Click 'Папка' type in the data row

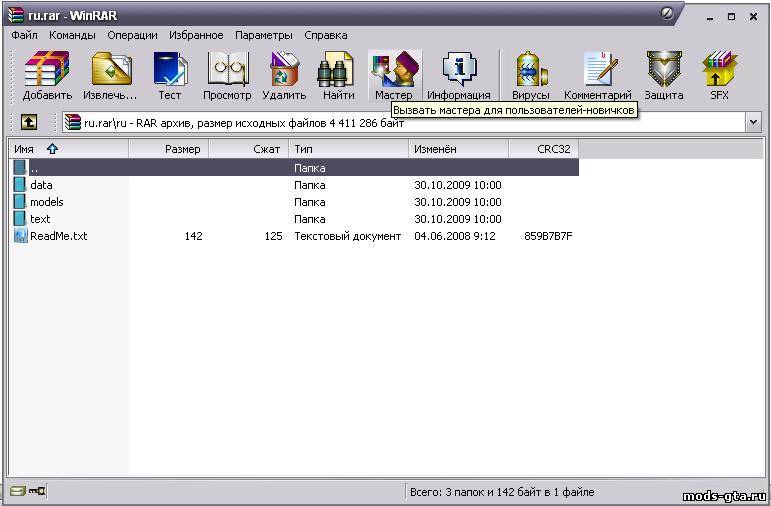(x=310, y=185)
